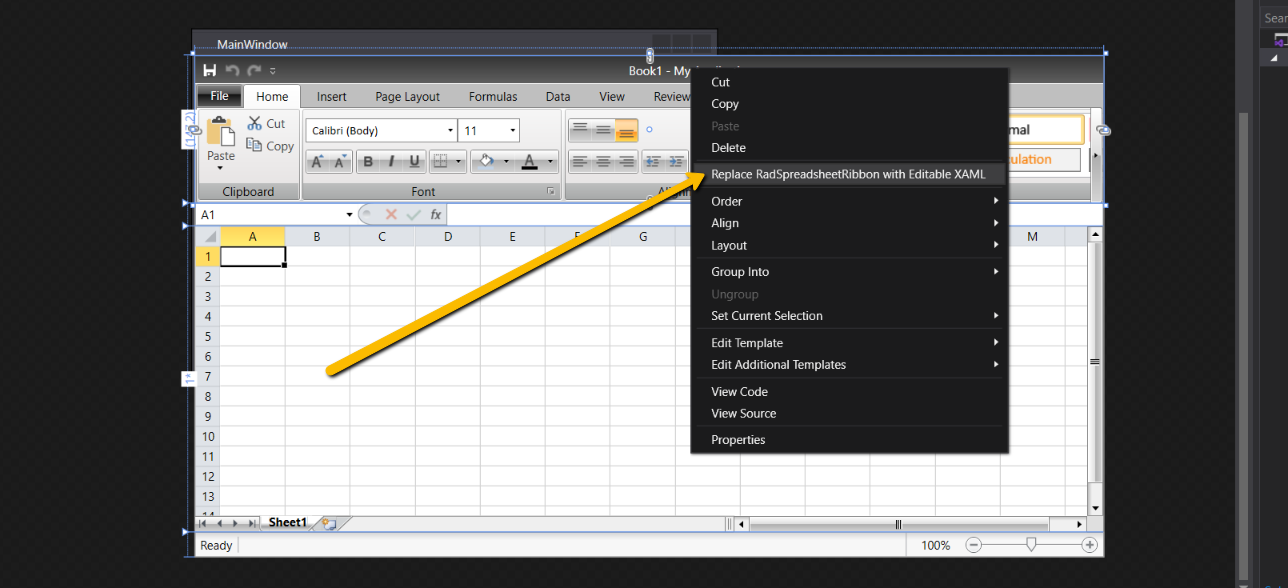Toggle Bold formatting
The width and height of the screenshot is (1288, 588).
(368, 161)
